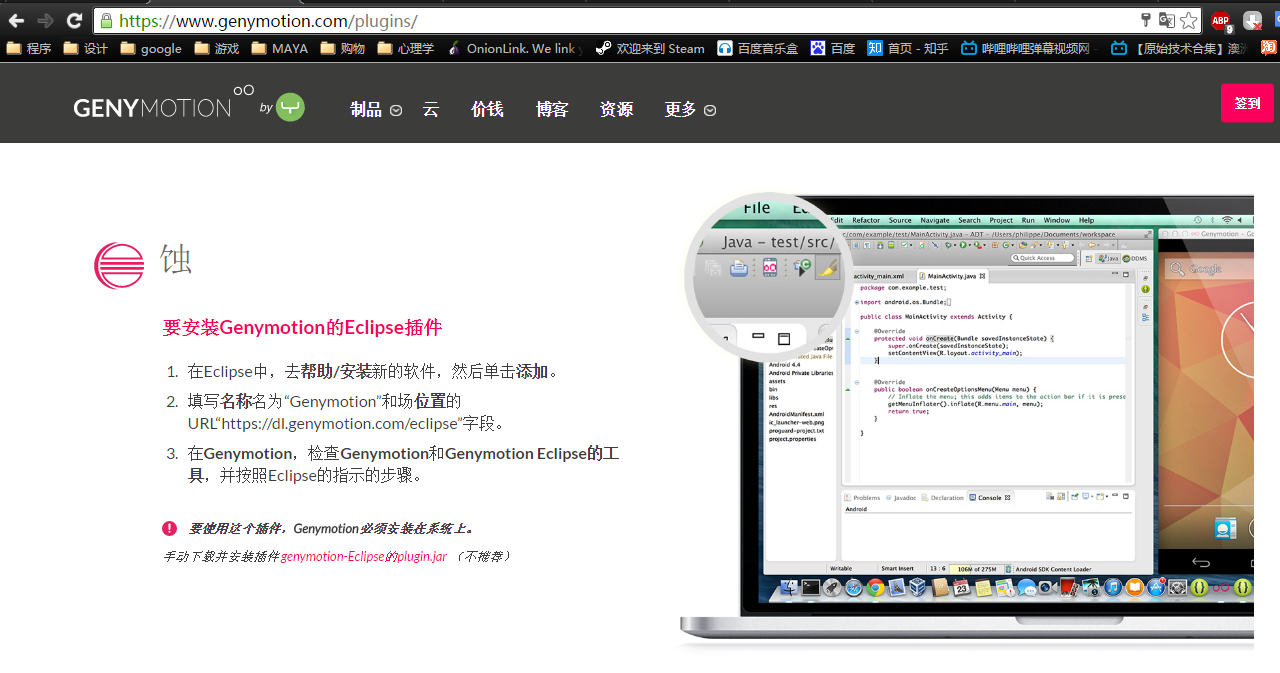Open the 百度 bookmark

833,48
